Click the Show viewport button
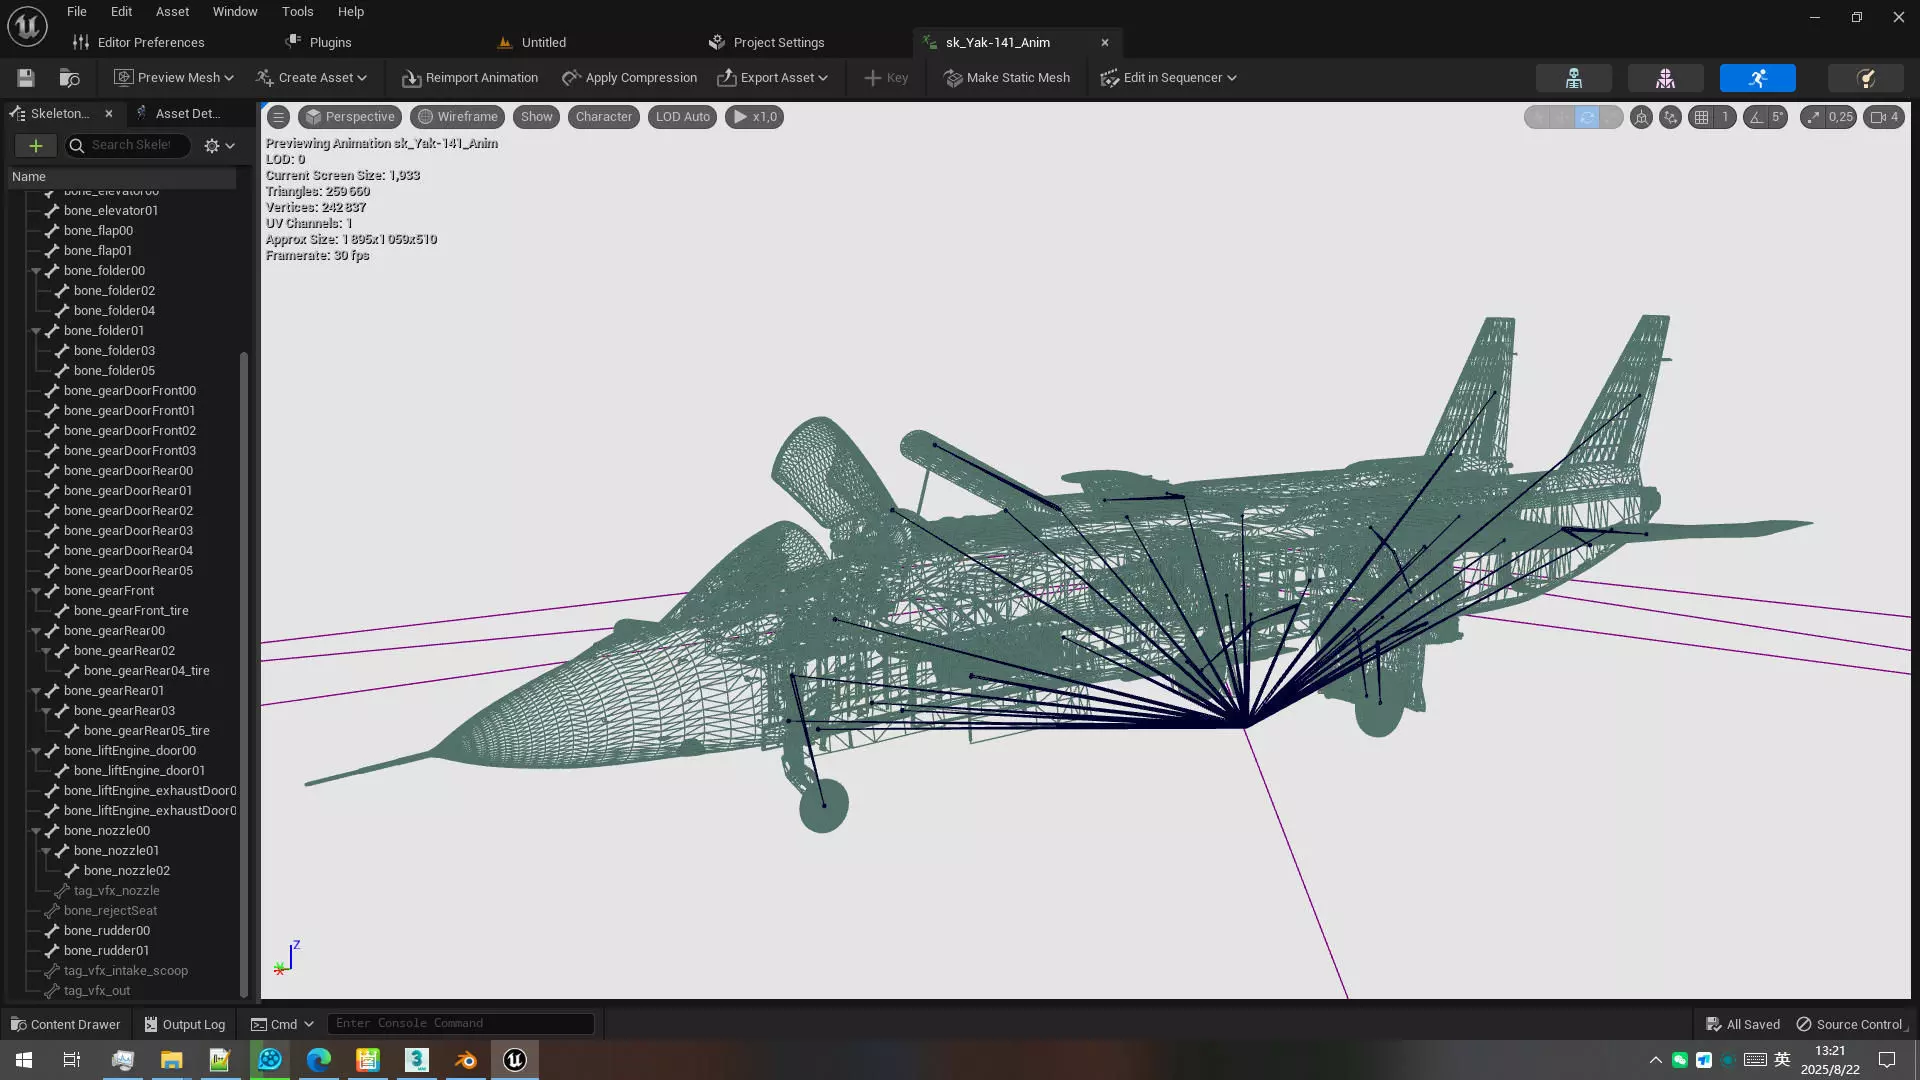Viewport: 1920px width, 1080px height. (537, 117)
